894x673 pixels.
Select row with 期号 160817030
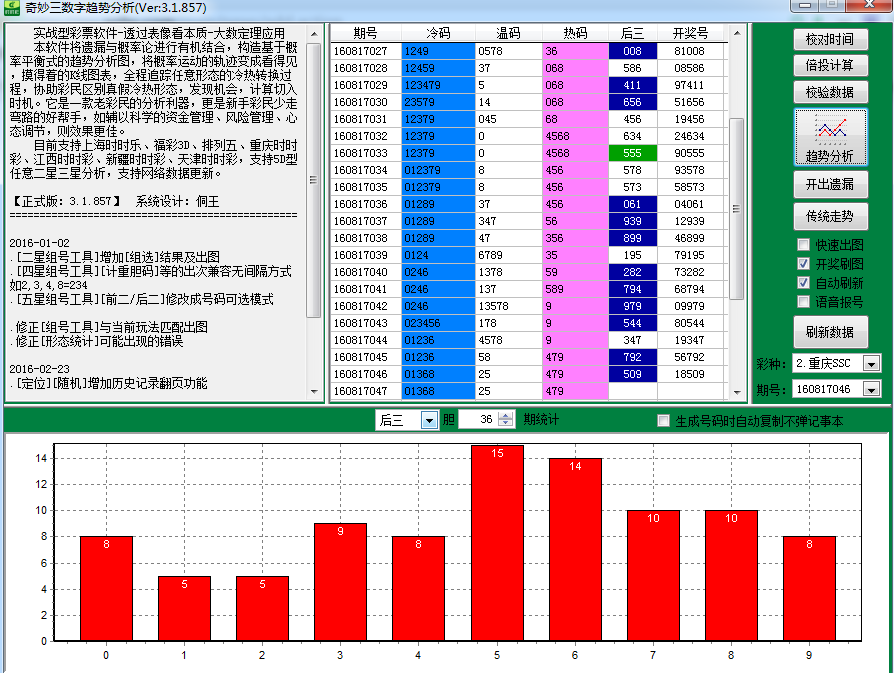click(x=529, y=102)
